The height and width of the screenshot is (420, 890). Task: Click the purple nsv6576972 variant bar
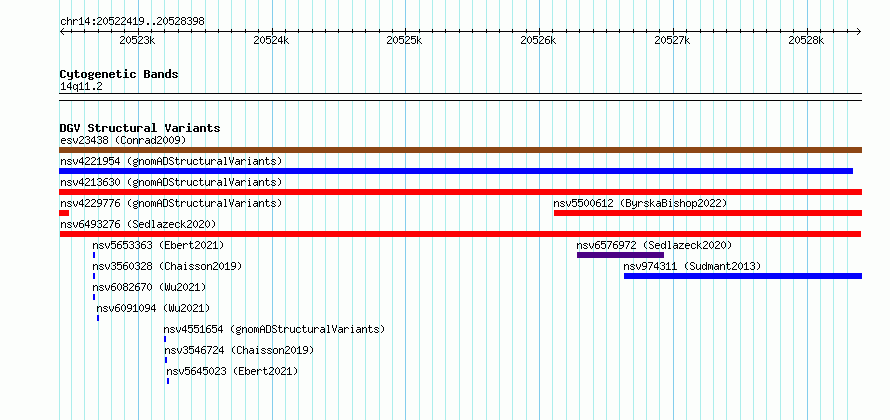coord(620,255)
